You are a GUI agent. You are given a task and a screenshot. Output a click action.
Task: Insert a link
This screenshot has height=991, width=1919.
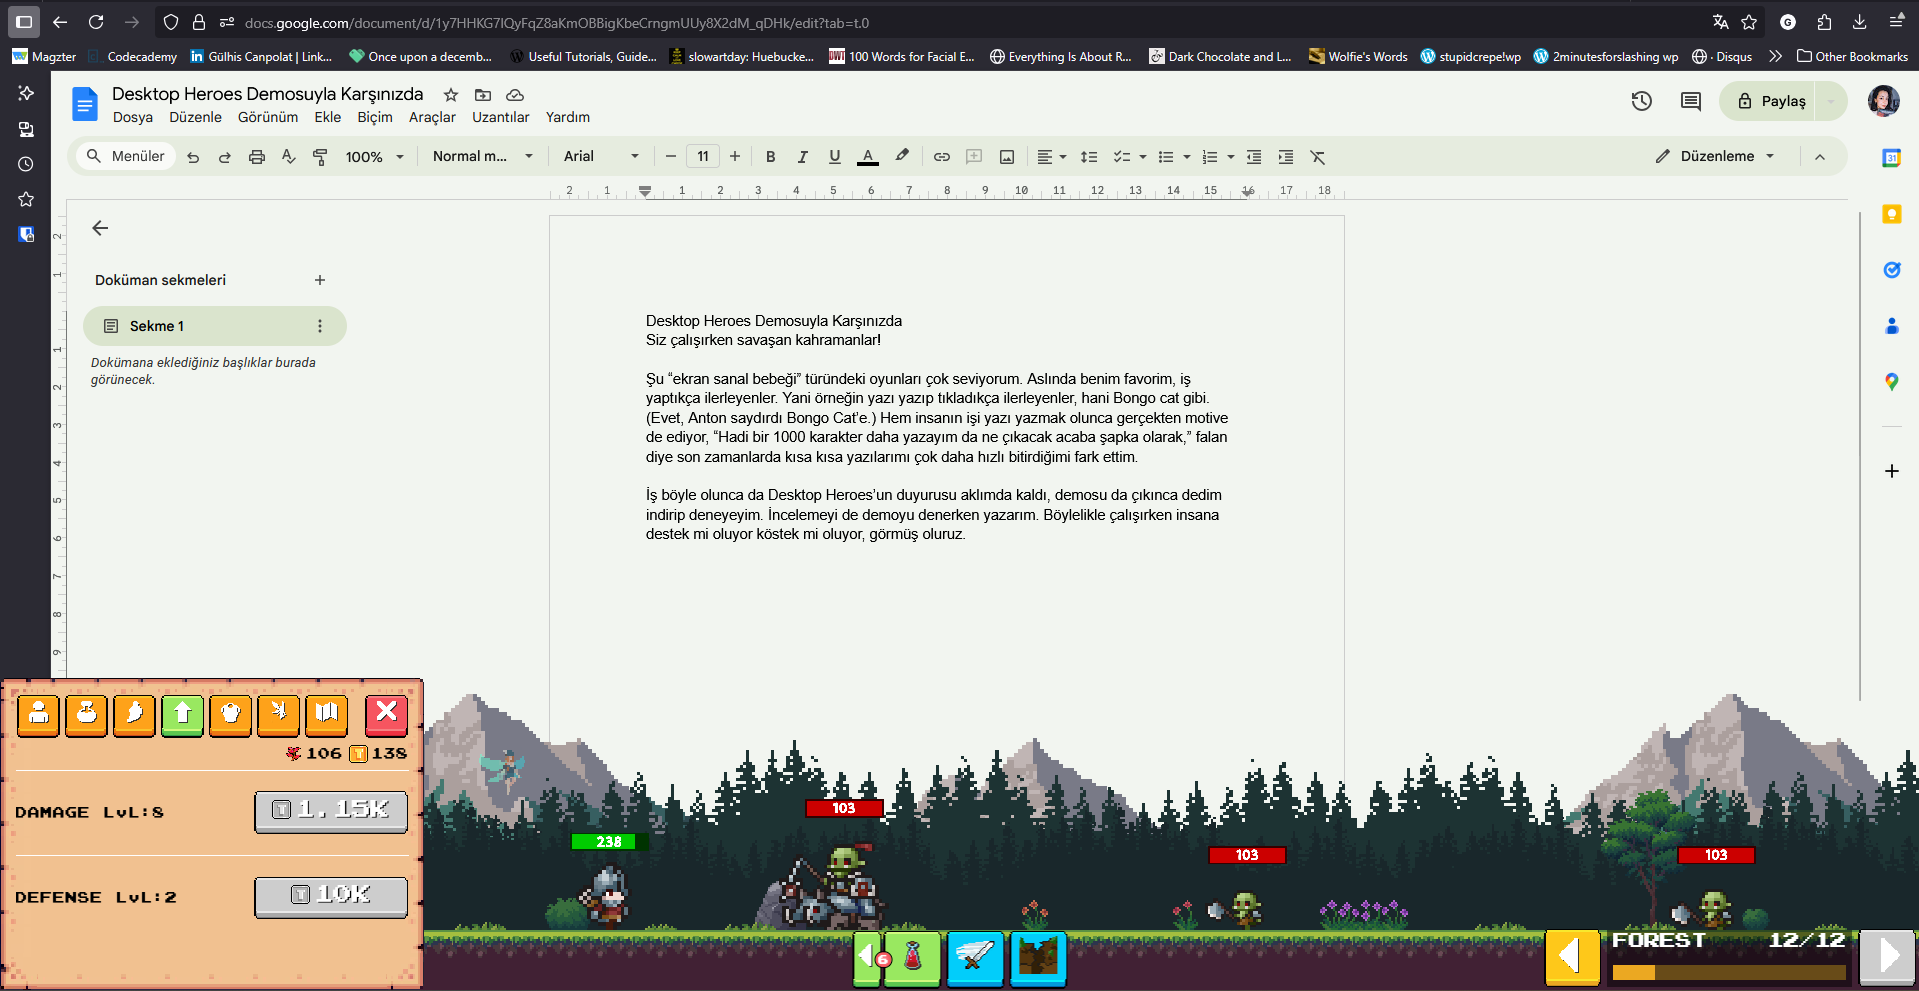[x=942, y=157]
